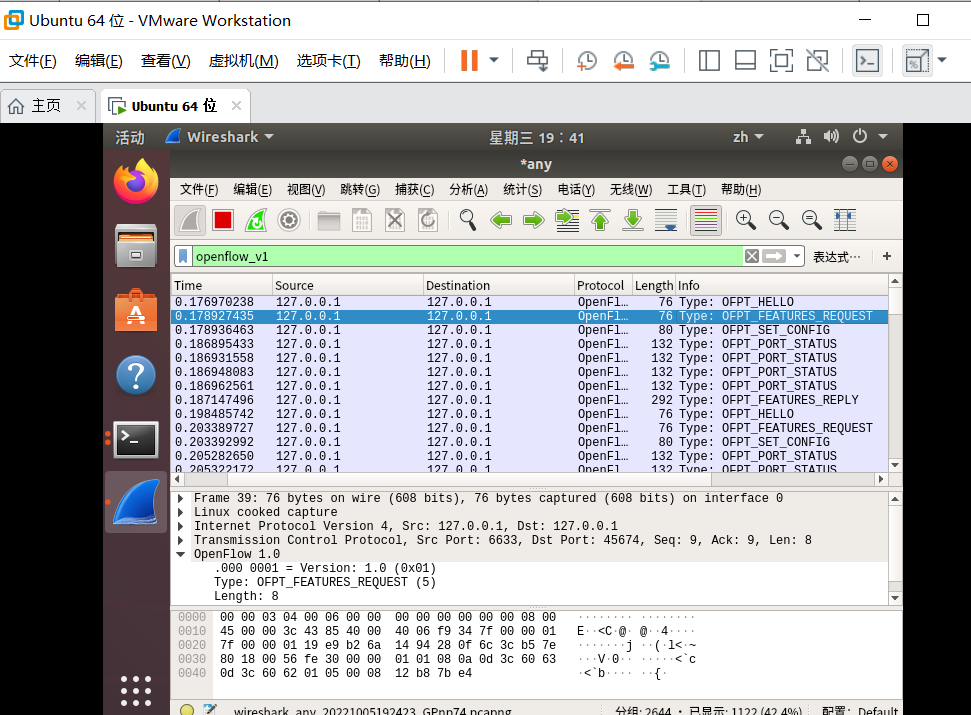Select packet at time 0.176970238
971x715 pixels.
529,302
